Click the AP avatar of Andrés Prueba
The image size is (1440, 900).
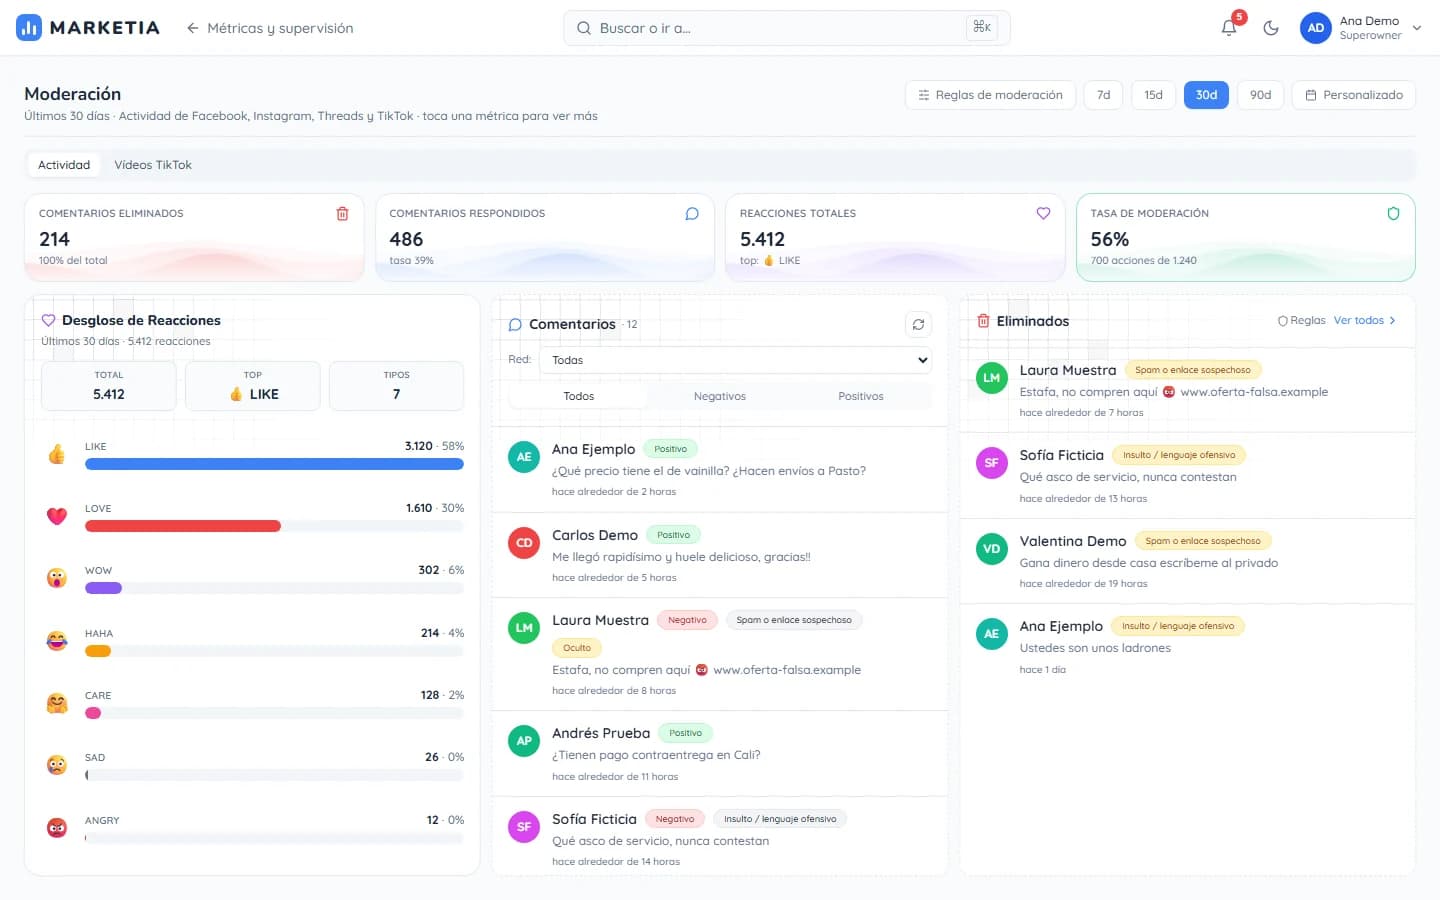pyautogui.click(x=524, y=741)
